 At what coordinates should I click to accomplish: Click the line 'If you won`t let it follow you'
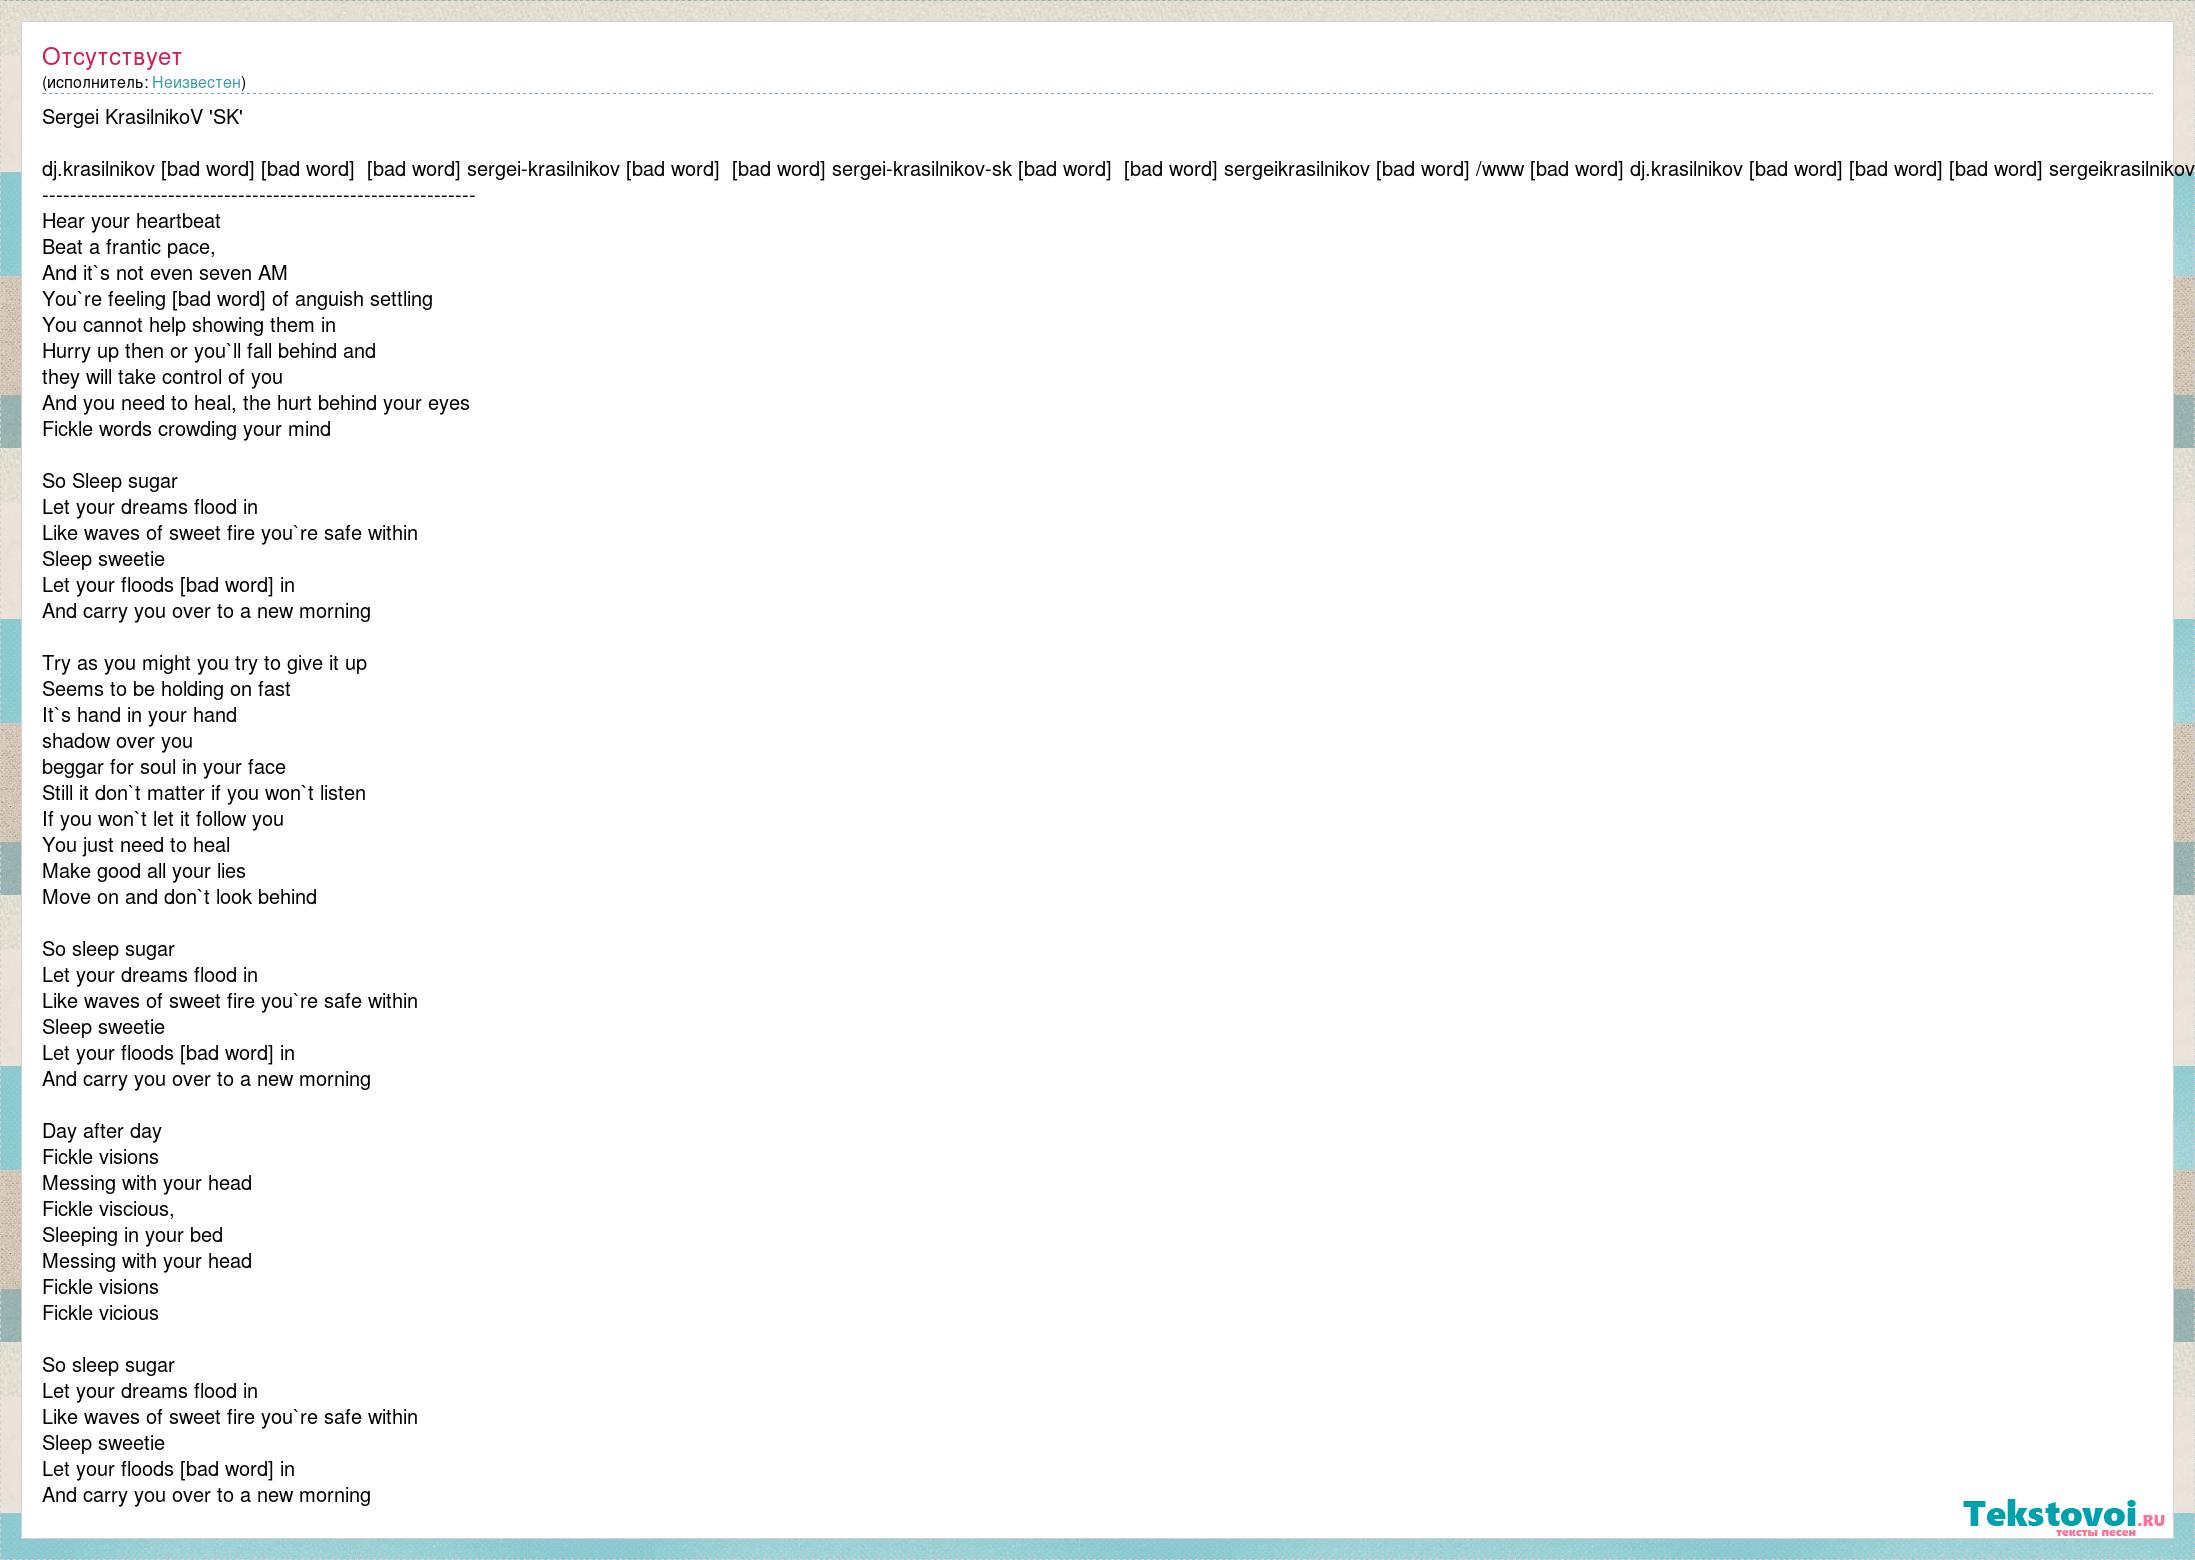(163, 819)
